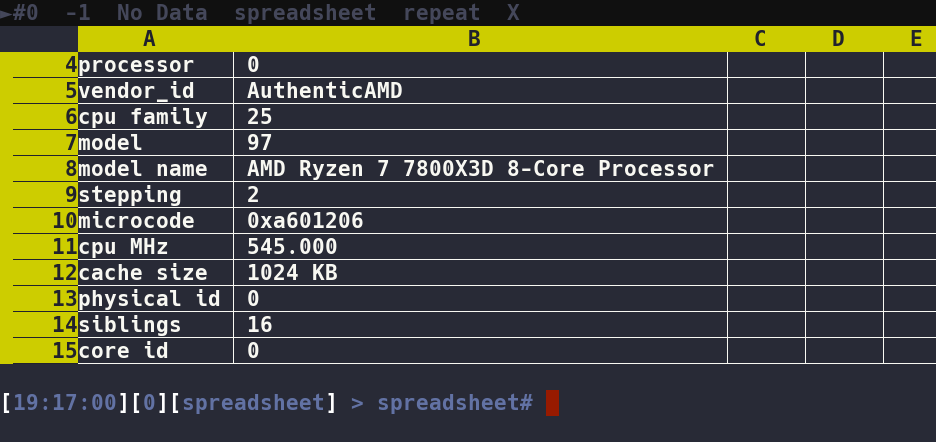Click the 'No Data' status text
Image resolution: width=936 pixels, height=442 pixels.
click(162, 13)
